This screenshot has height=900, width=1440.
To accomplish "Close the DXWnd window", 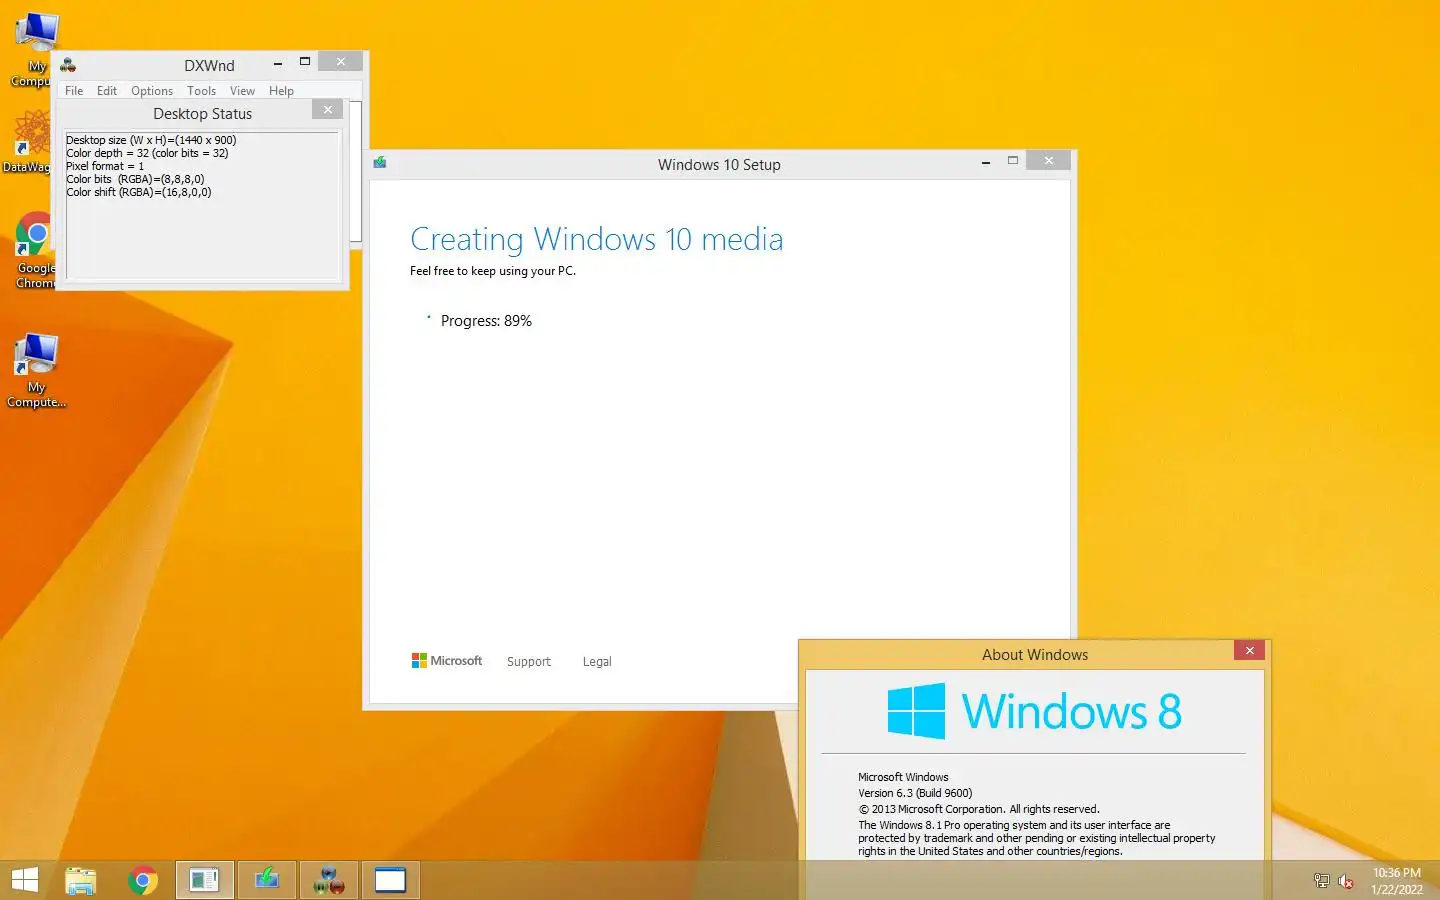I will [x=341, y=62].
